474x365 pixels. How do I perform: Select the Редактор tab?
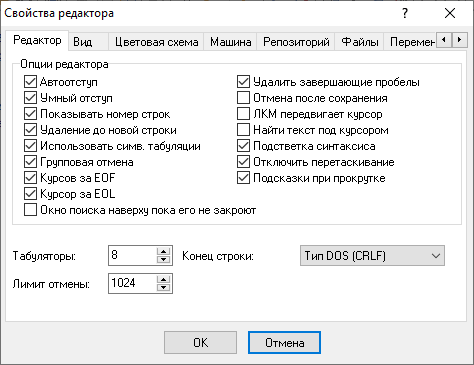pos(37,40)
